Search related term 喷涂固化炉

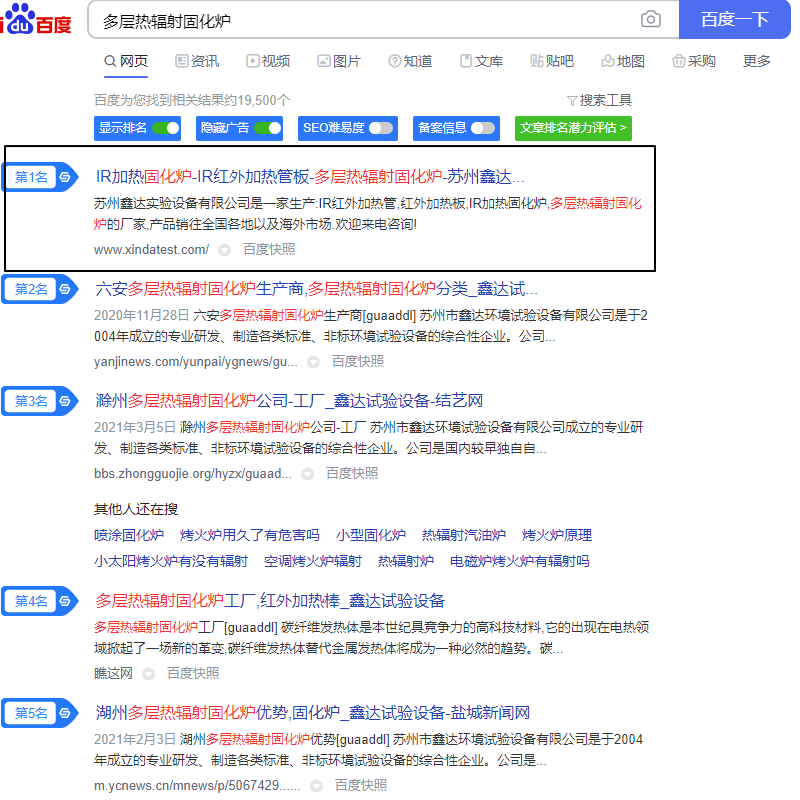tap(129, 535)
